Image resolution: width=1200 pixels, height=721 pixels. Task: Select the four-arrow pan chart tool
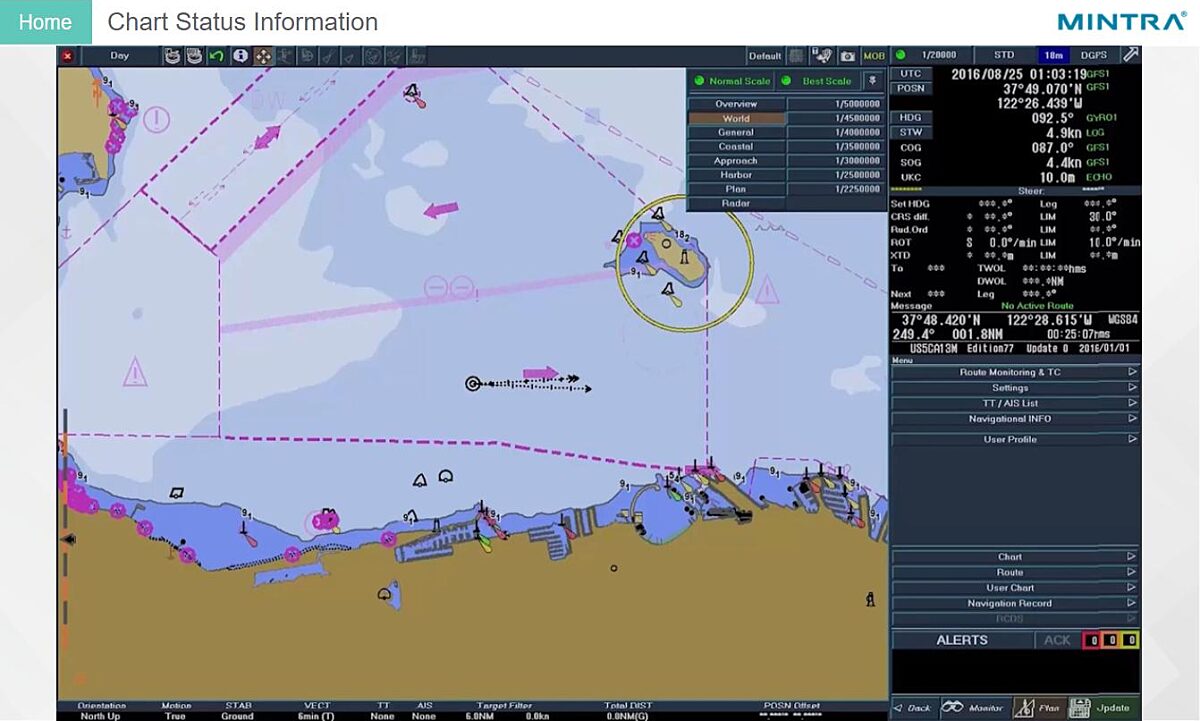tap(263, 56)
